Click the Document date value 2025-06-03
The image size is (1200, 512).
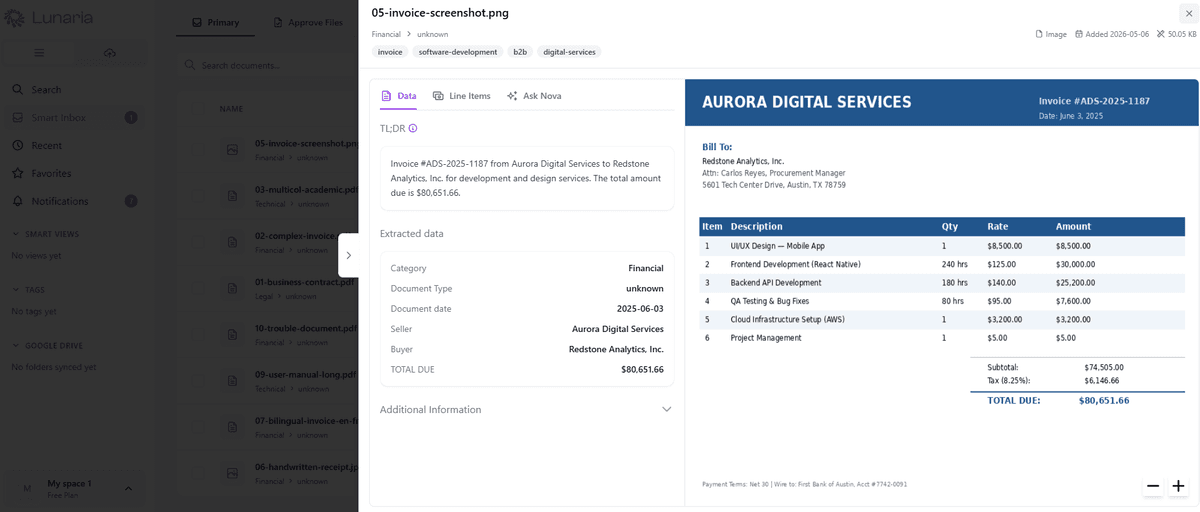(640, 309)
